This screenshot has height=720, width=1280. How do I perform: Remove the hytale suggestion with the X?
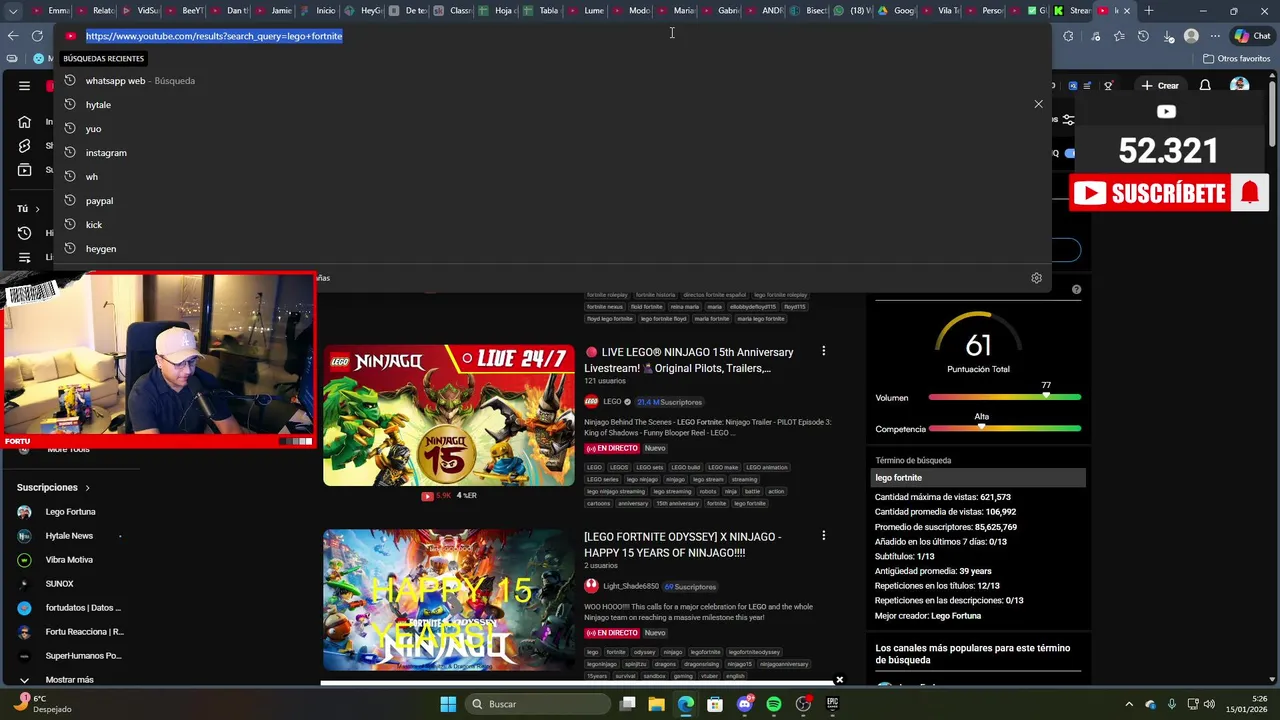pos(1038,104)
